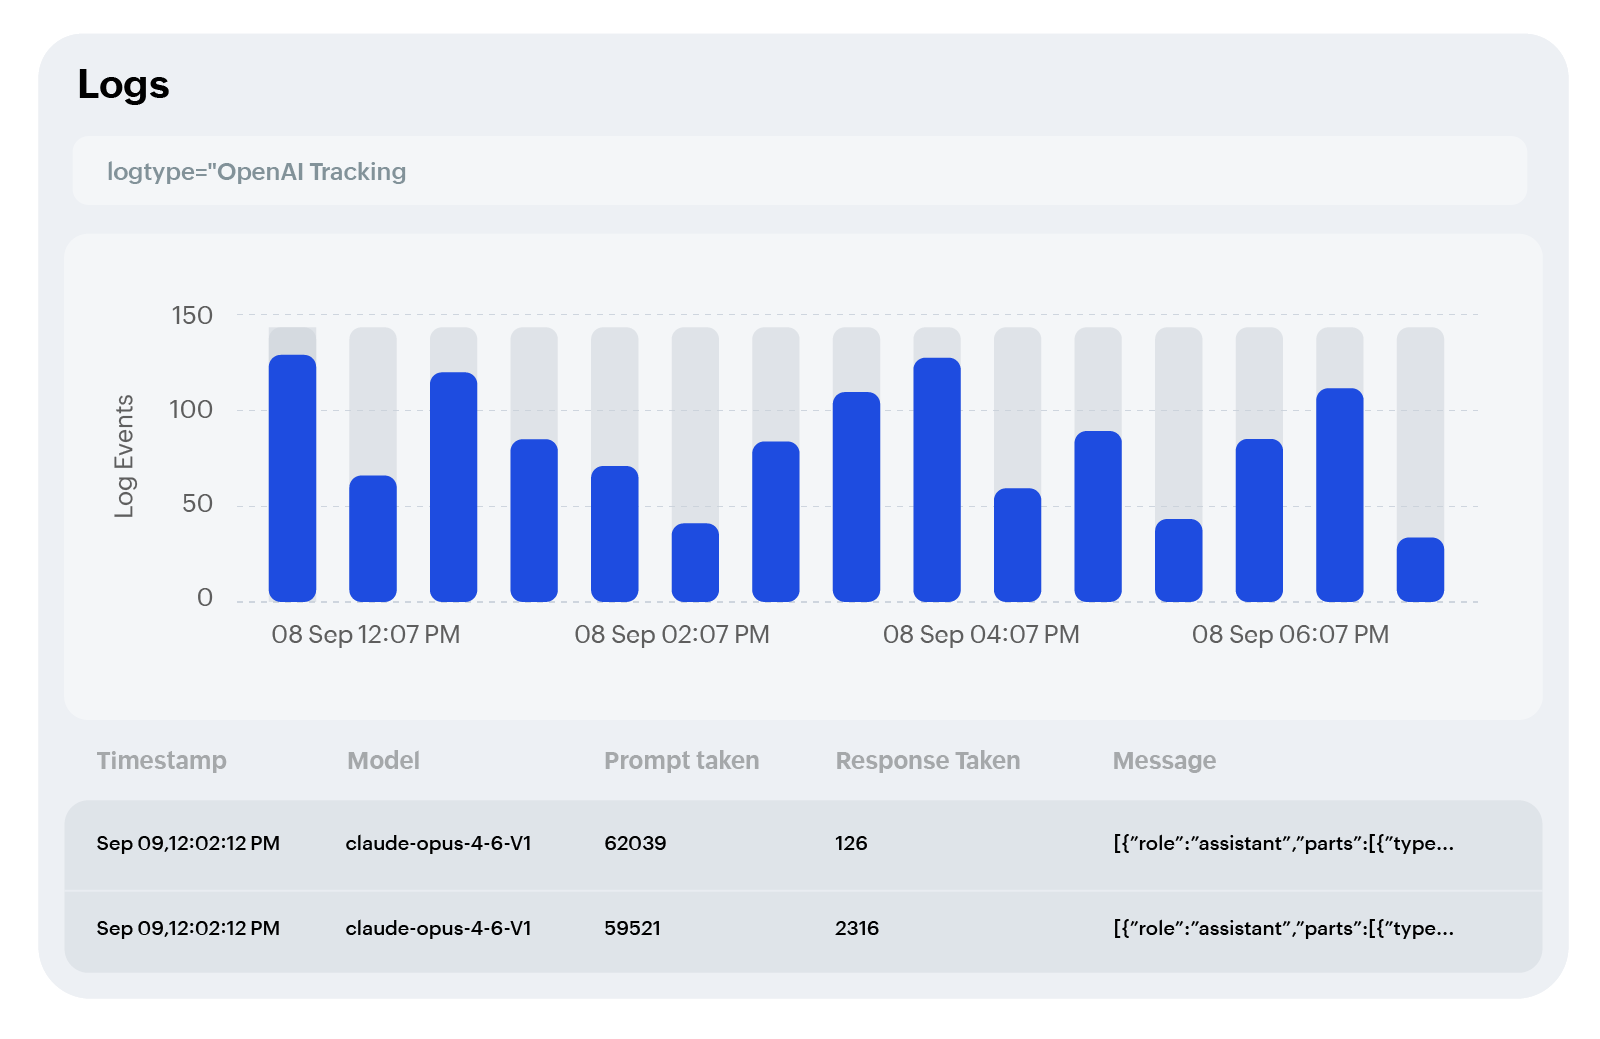Click the Response Taken column header
Viewport: 1600px width, 1039px height.
pyautogui.click(x=927, y=761)
